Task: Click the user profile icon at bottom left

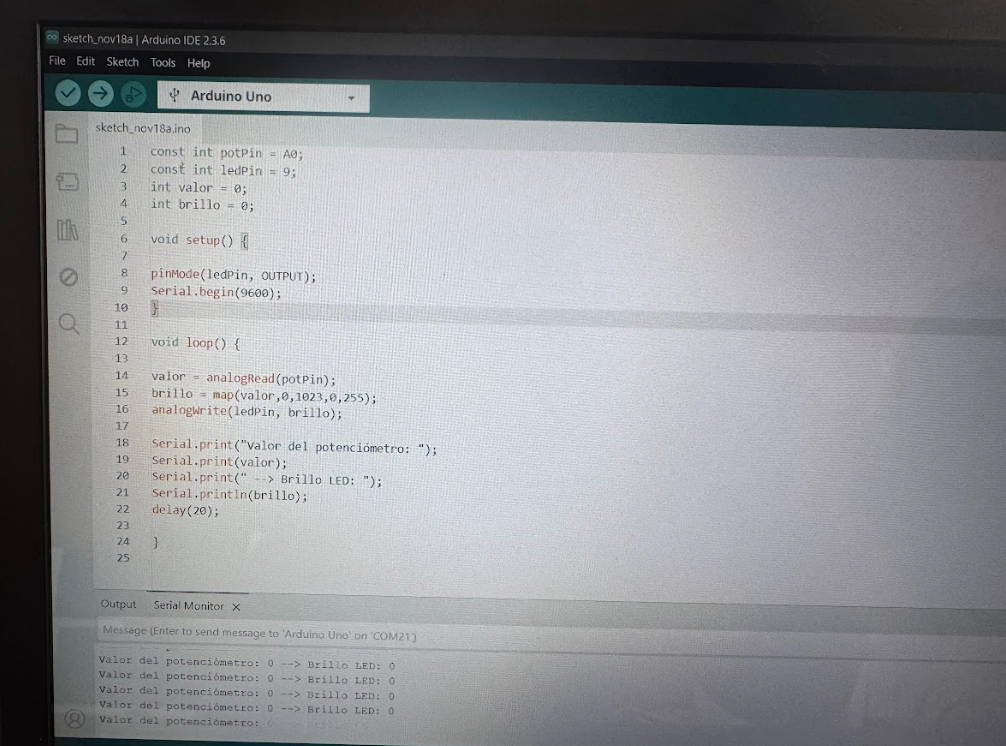Action: [73, 718]
